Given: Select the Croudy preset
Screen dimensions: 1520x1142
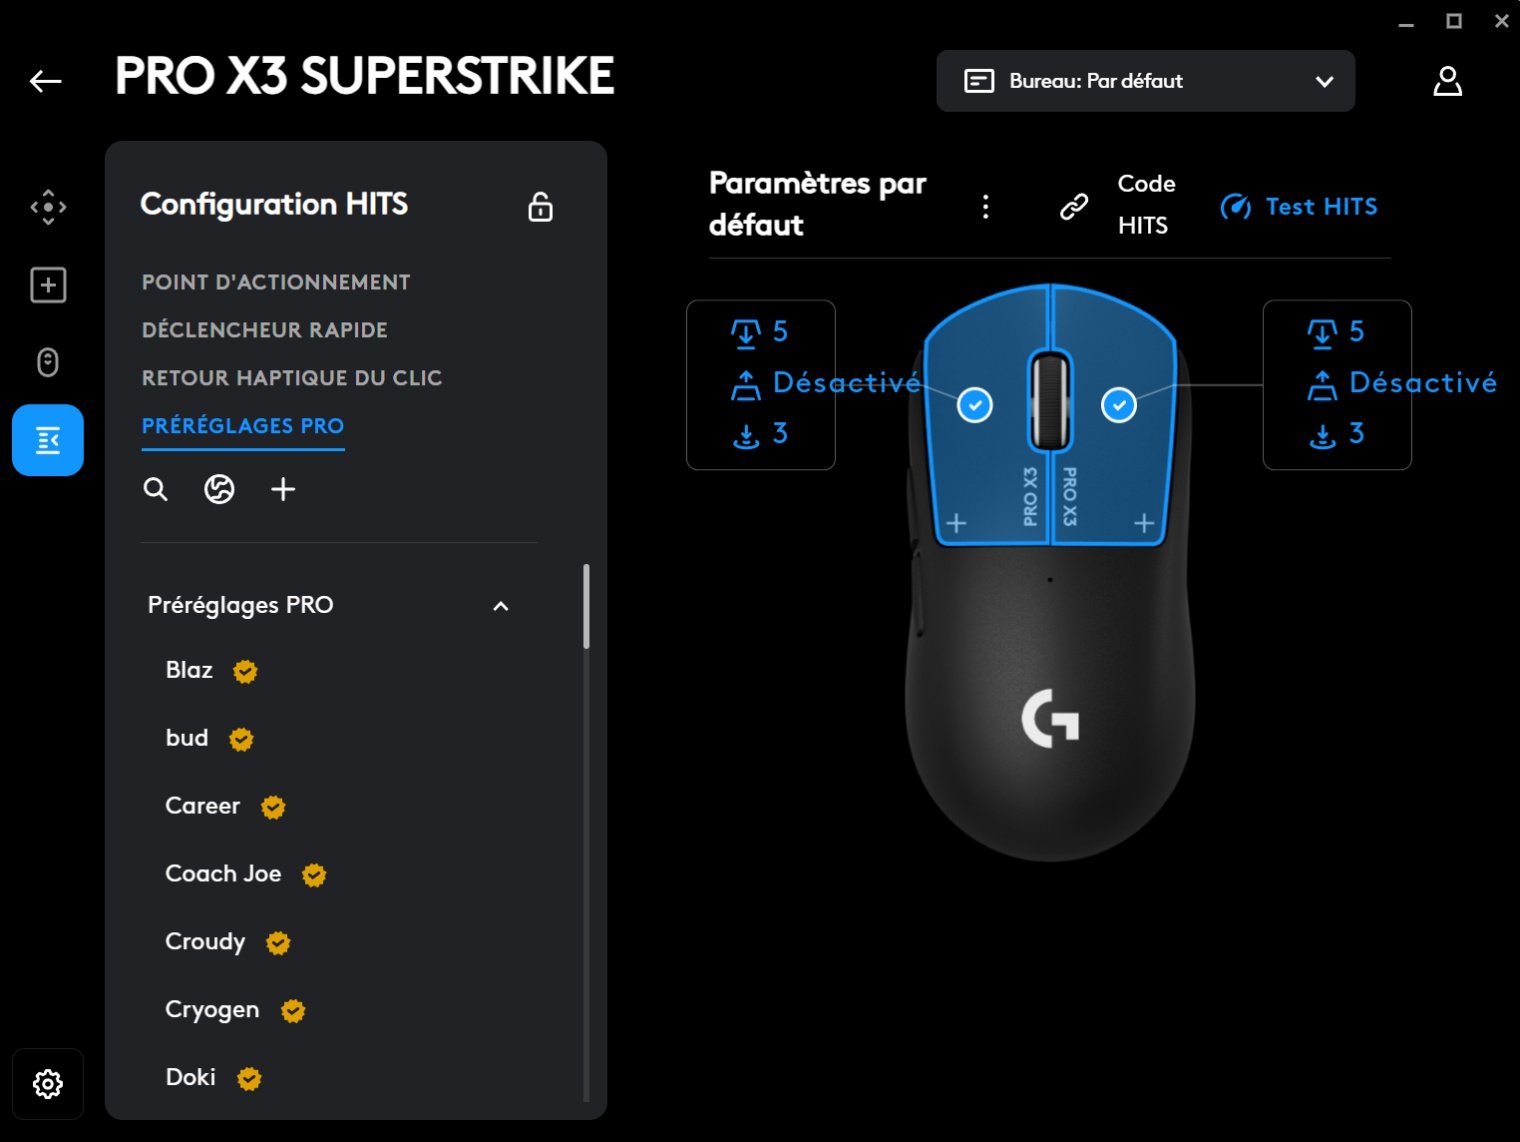Looking at the screenshot, I should (x=205, y=942).
